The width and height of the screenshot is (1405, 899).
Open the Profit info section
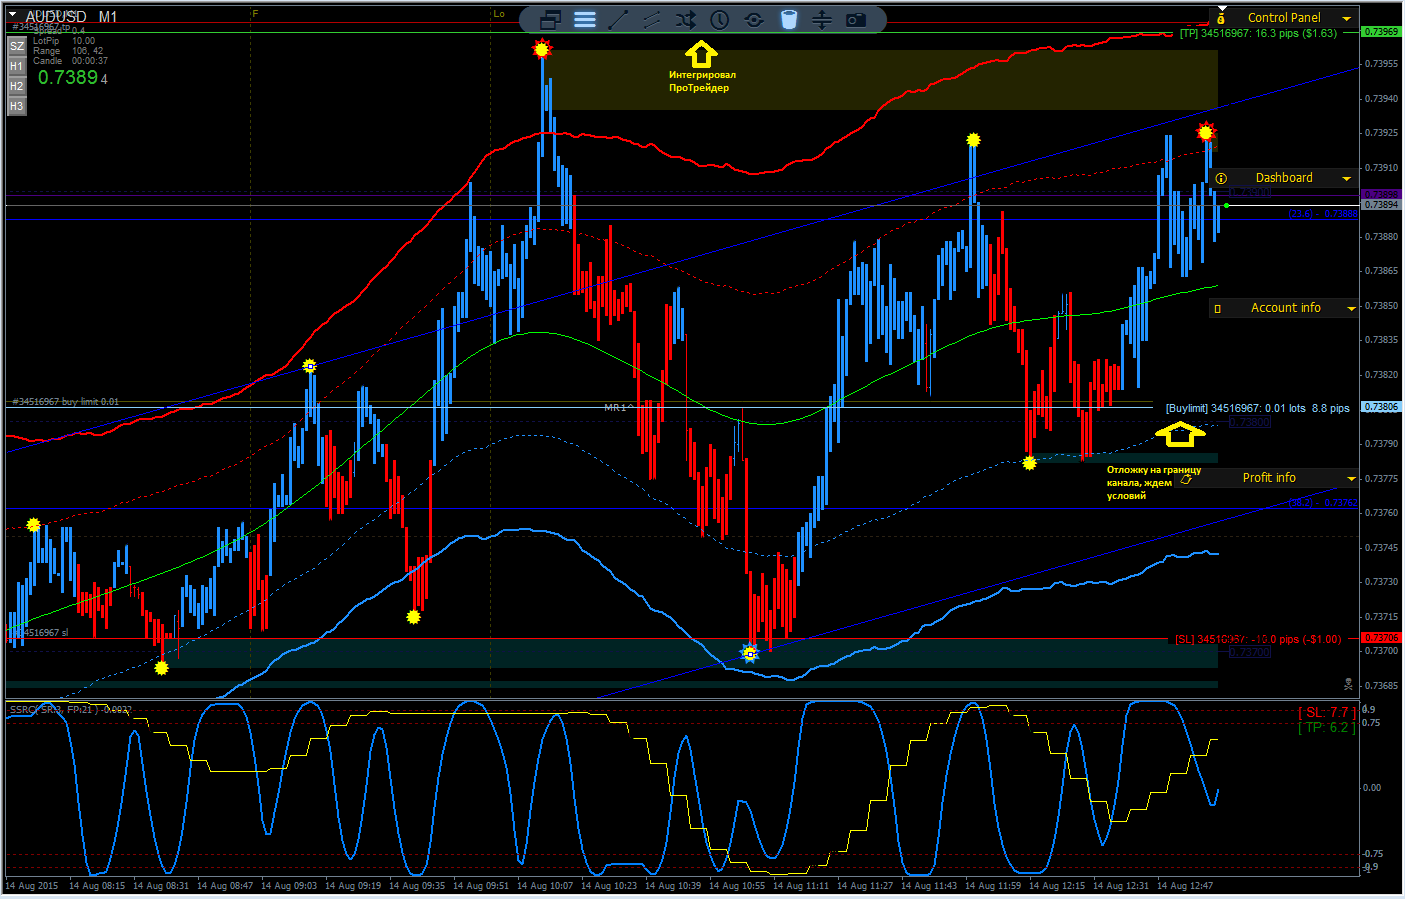tap(1269, 478)
